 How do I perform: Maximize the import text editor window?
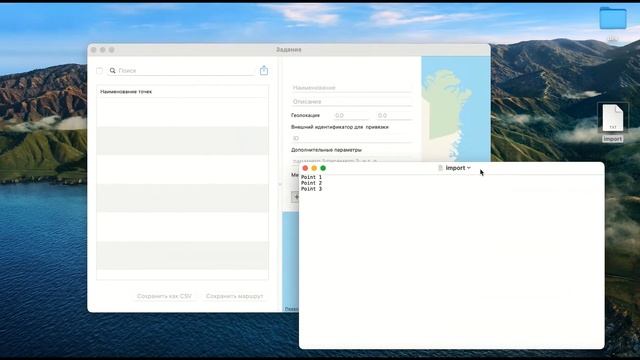click(323, 168)
